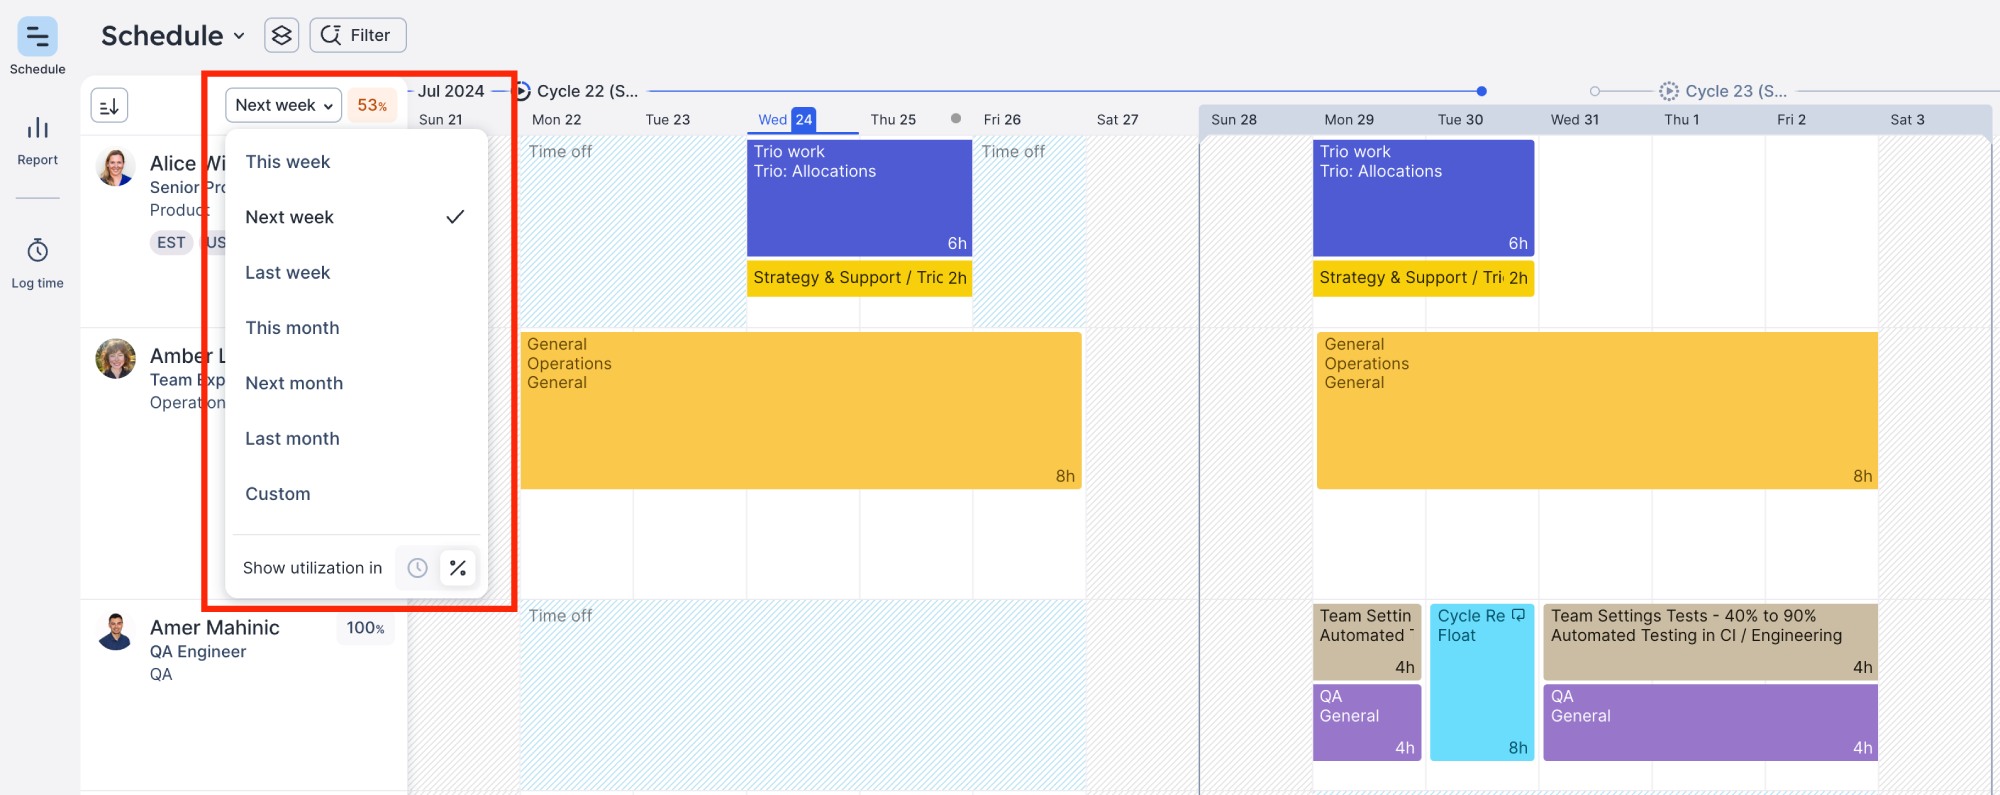This screenshot has width=2000, height=795.
Task: Open the Report section in sidebar
Action: point(37,140)
